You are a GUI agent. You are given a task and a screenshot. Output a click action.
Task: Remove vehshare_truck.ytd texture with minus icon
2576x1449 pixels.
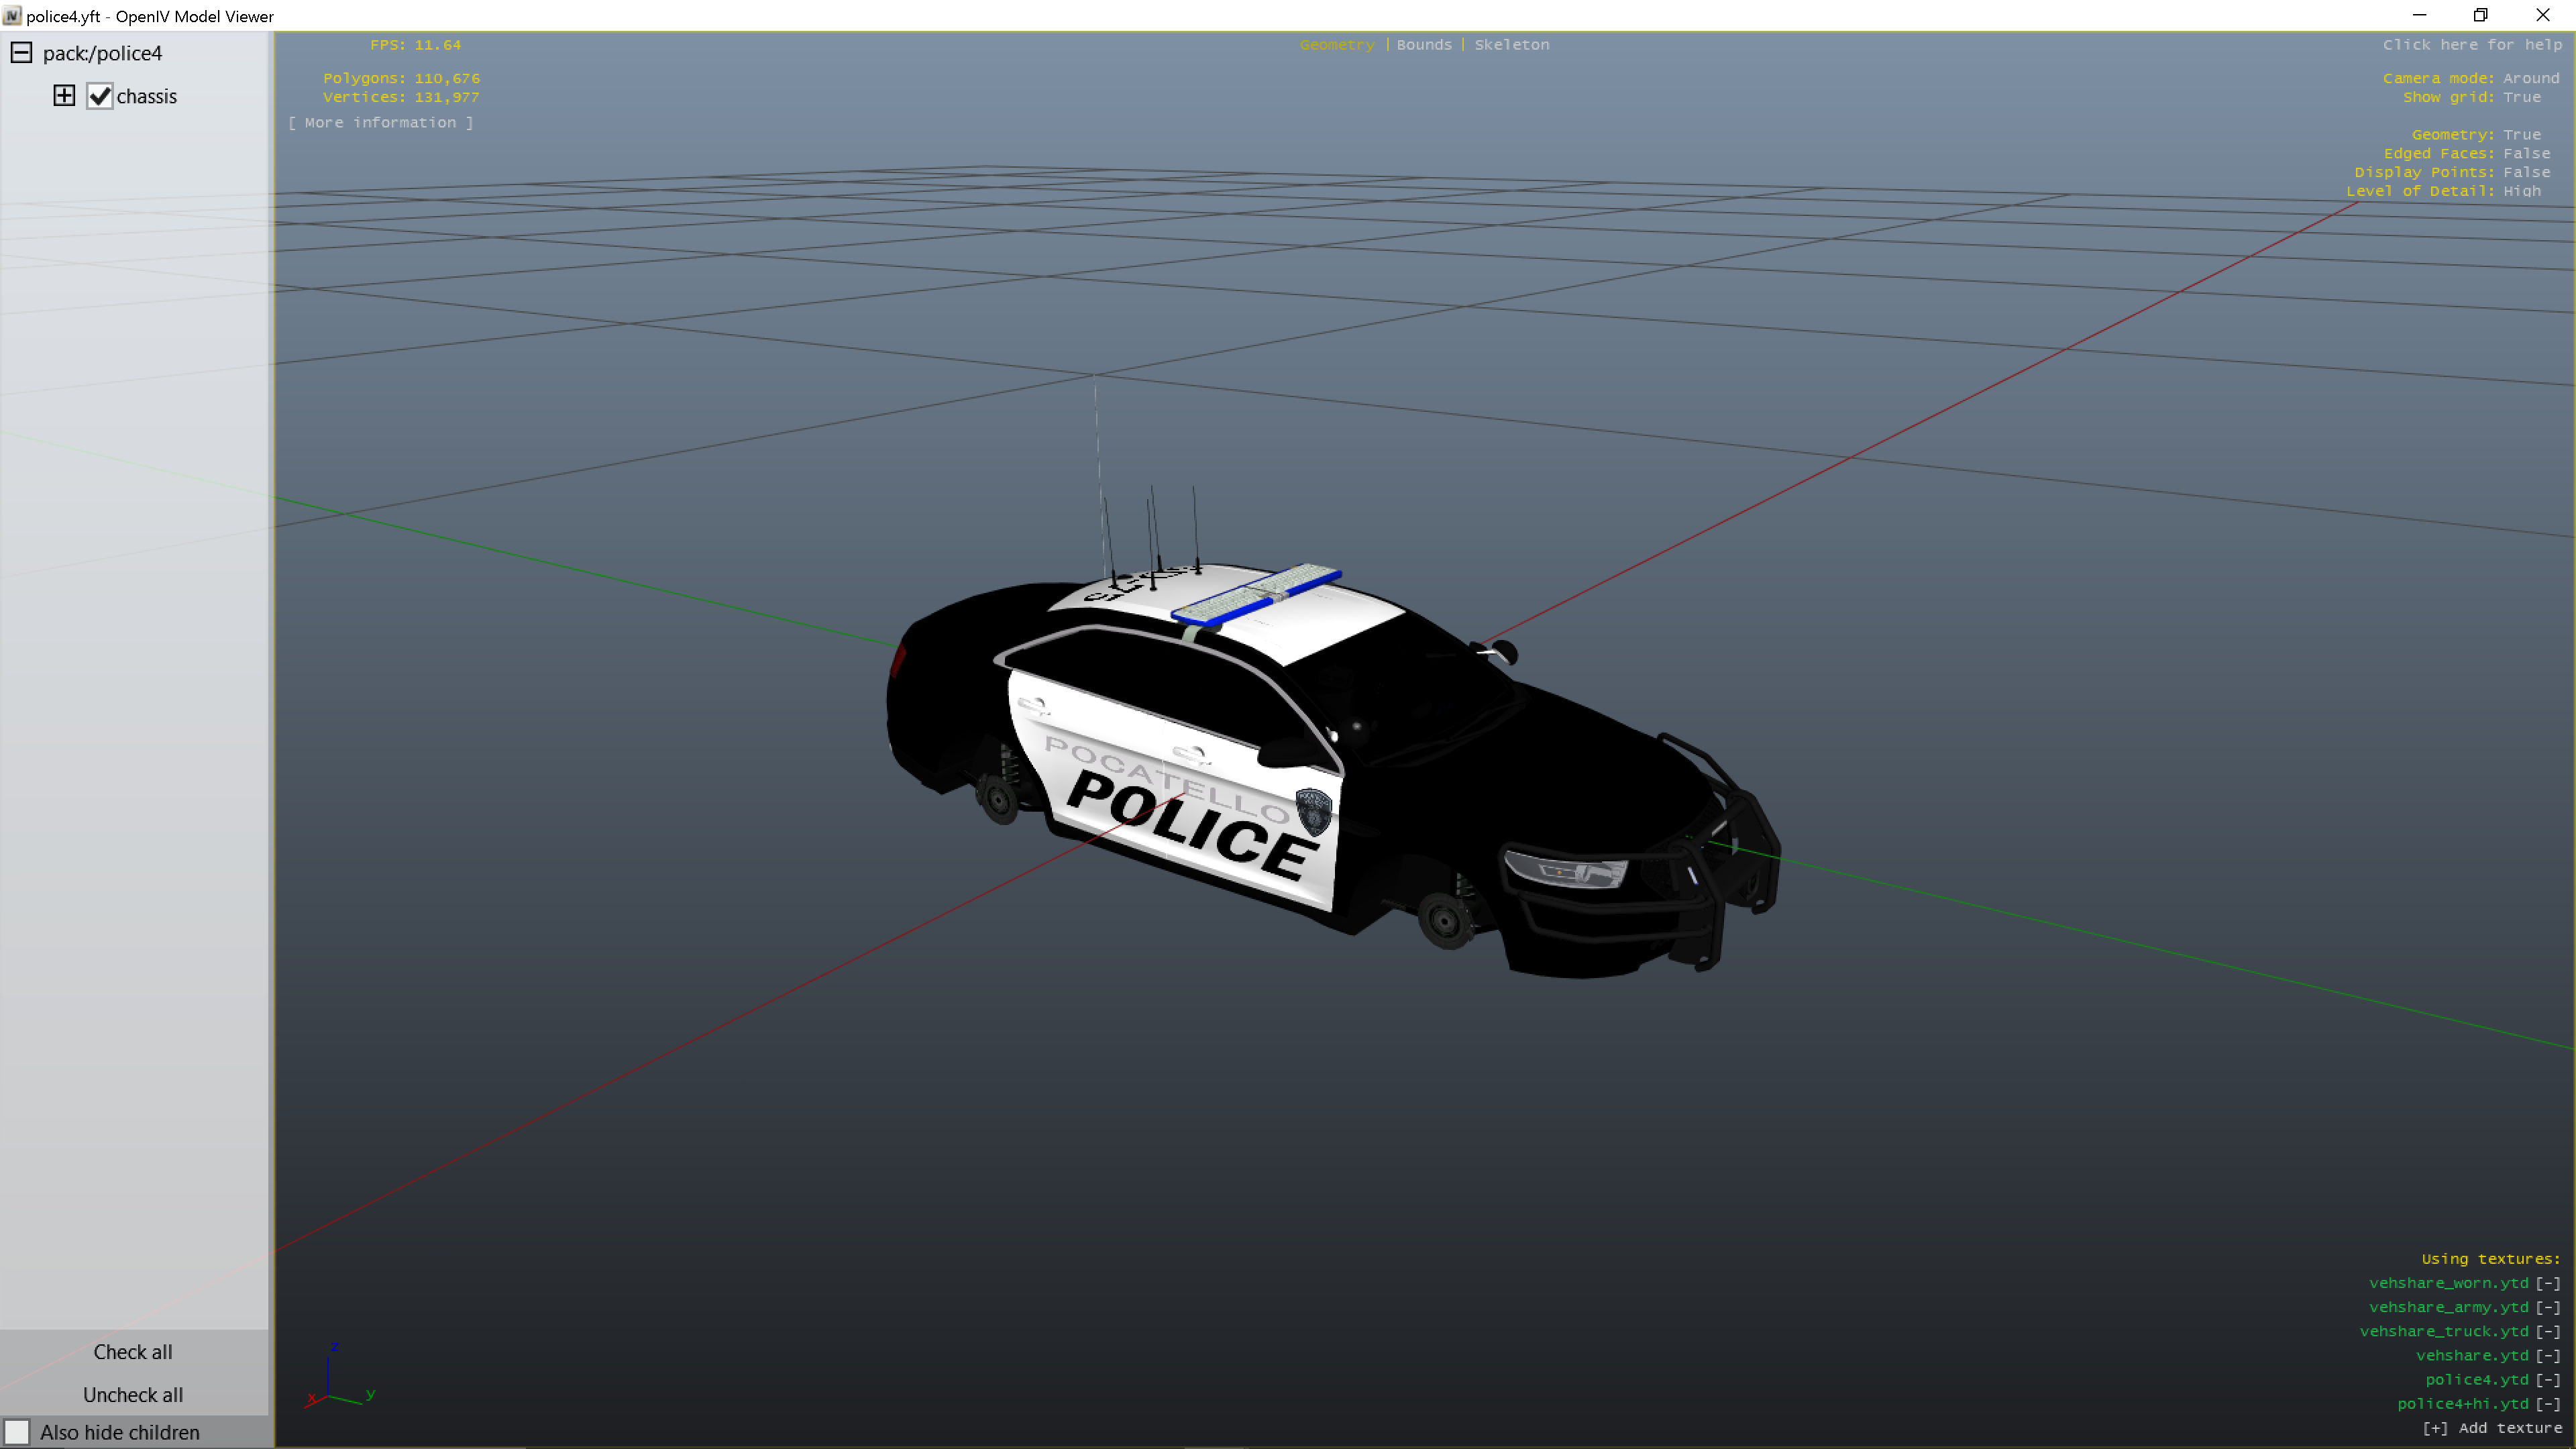2547,1331
